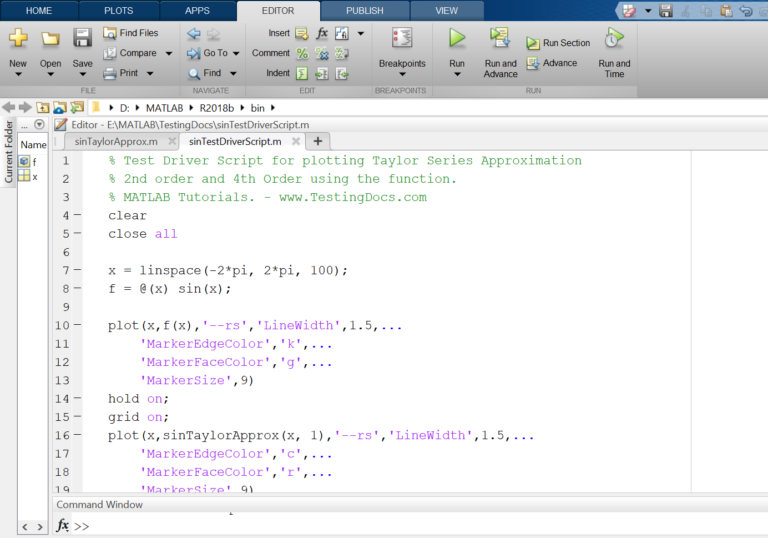
Task: Toggle breakpoint dash at line 7
Action: (x=77, y=270)
